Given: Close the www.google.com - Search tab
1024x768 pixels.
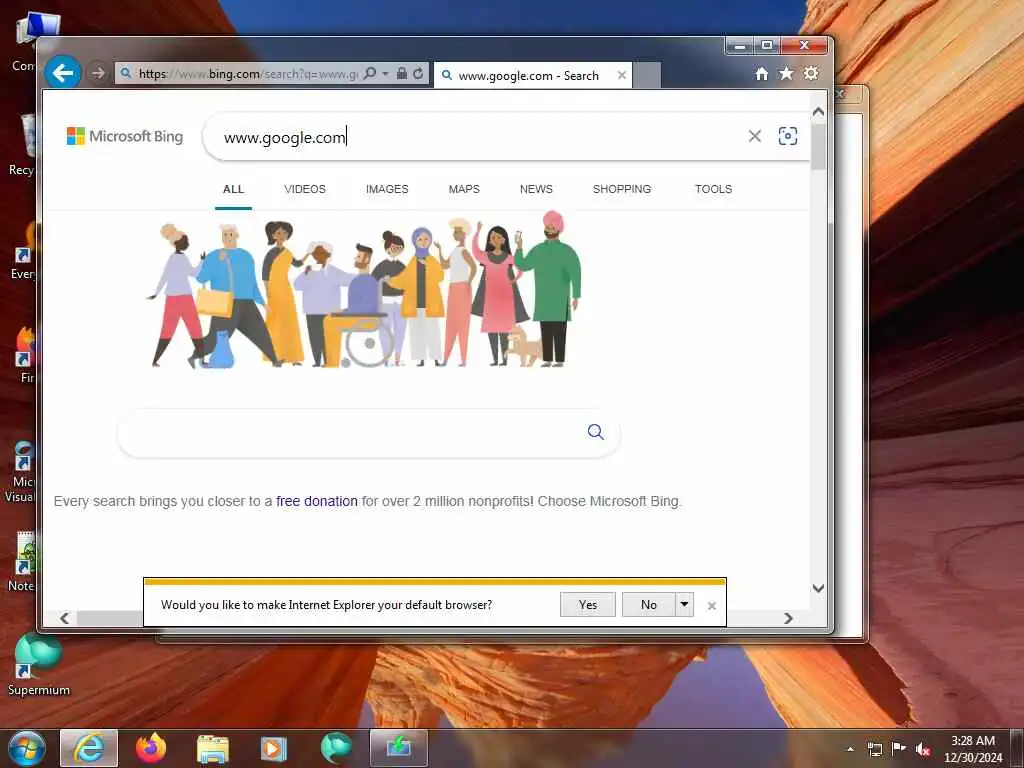Looking at the screenshot, I should [x=622, y=75].
